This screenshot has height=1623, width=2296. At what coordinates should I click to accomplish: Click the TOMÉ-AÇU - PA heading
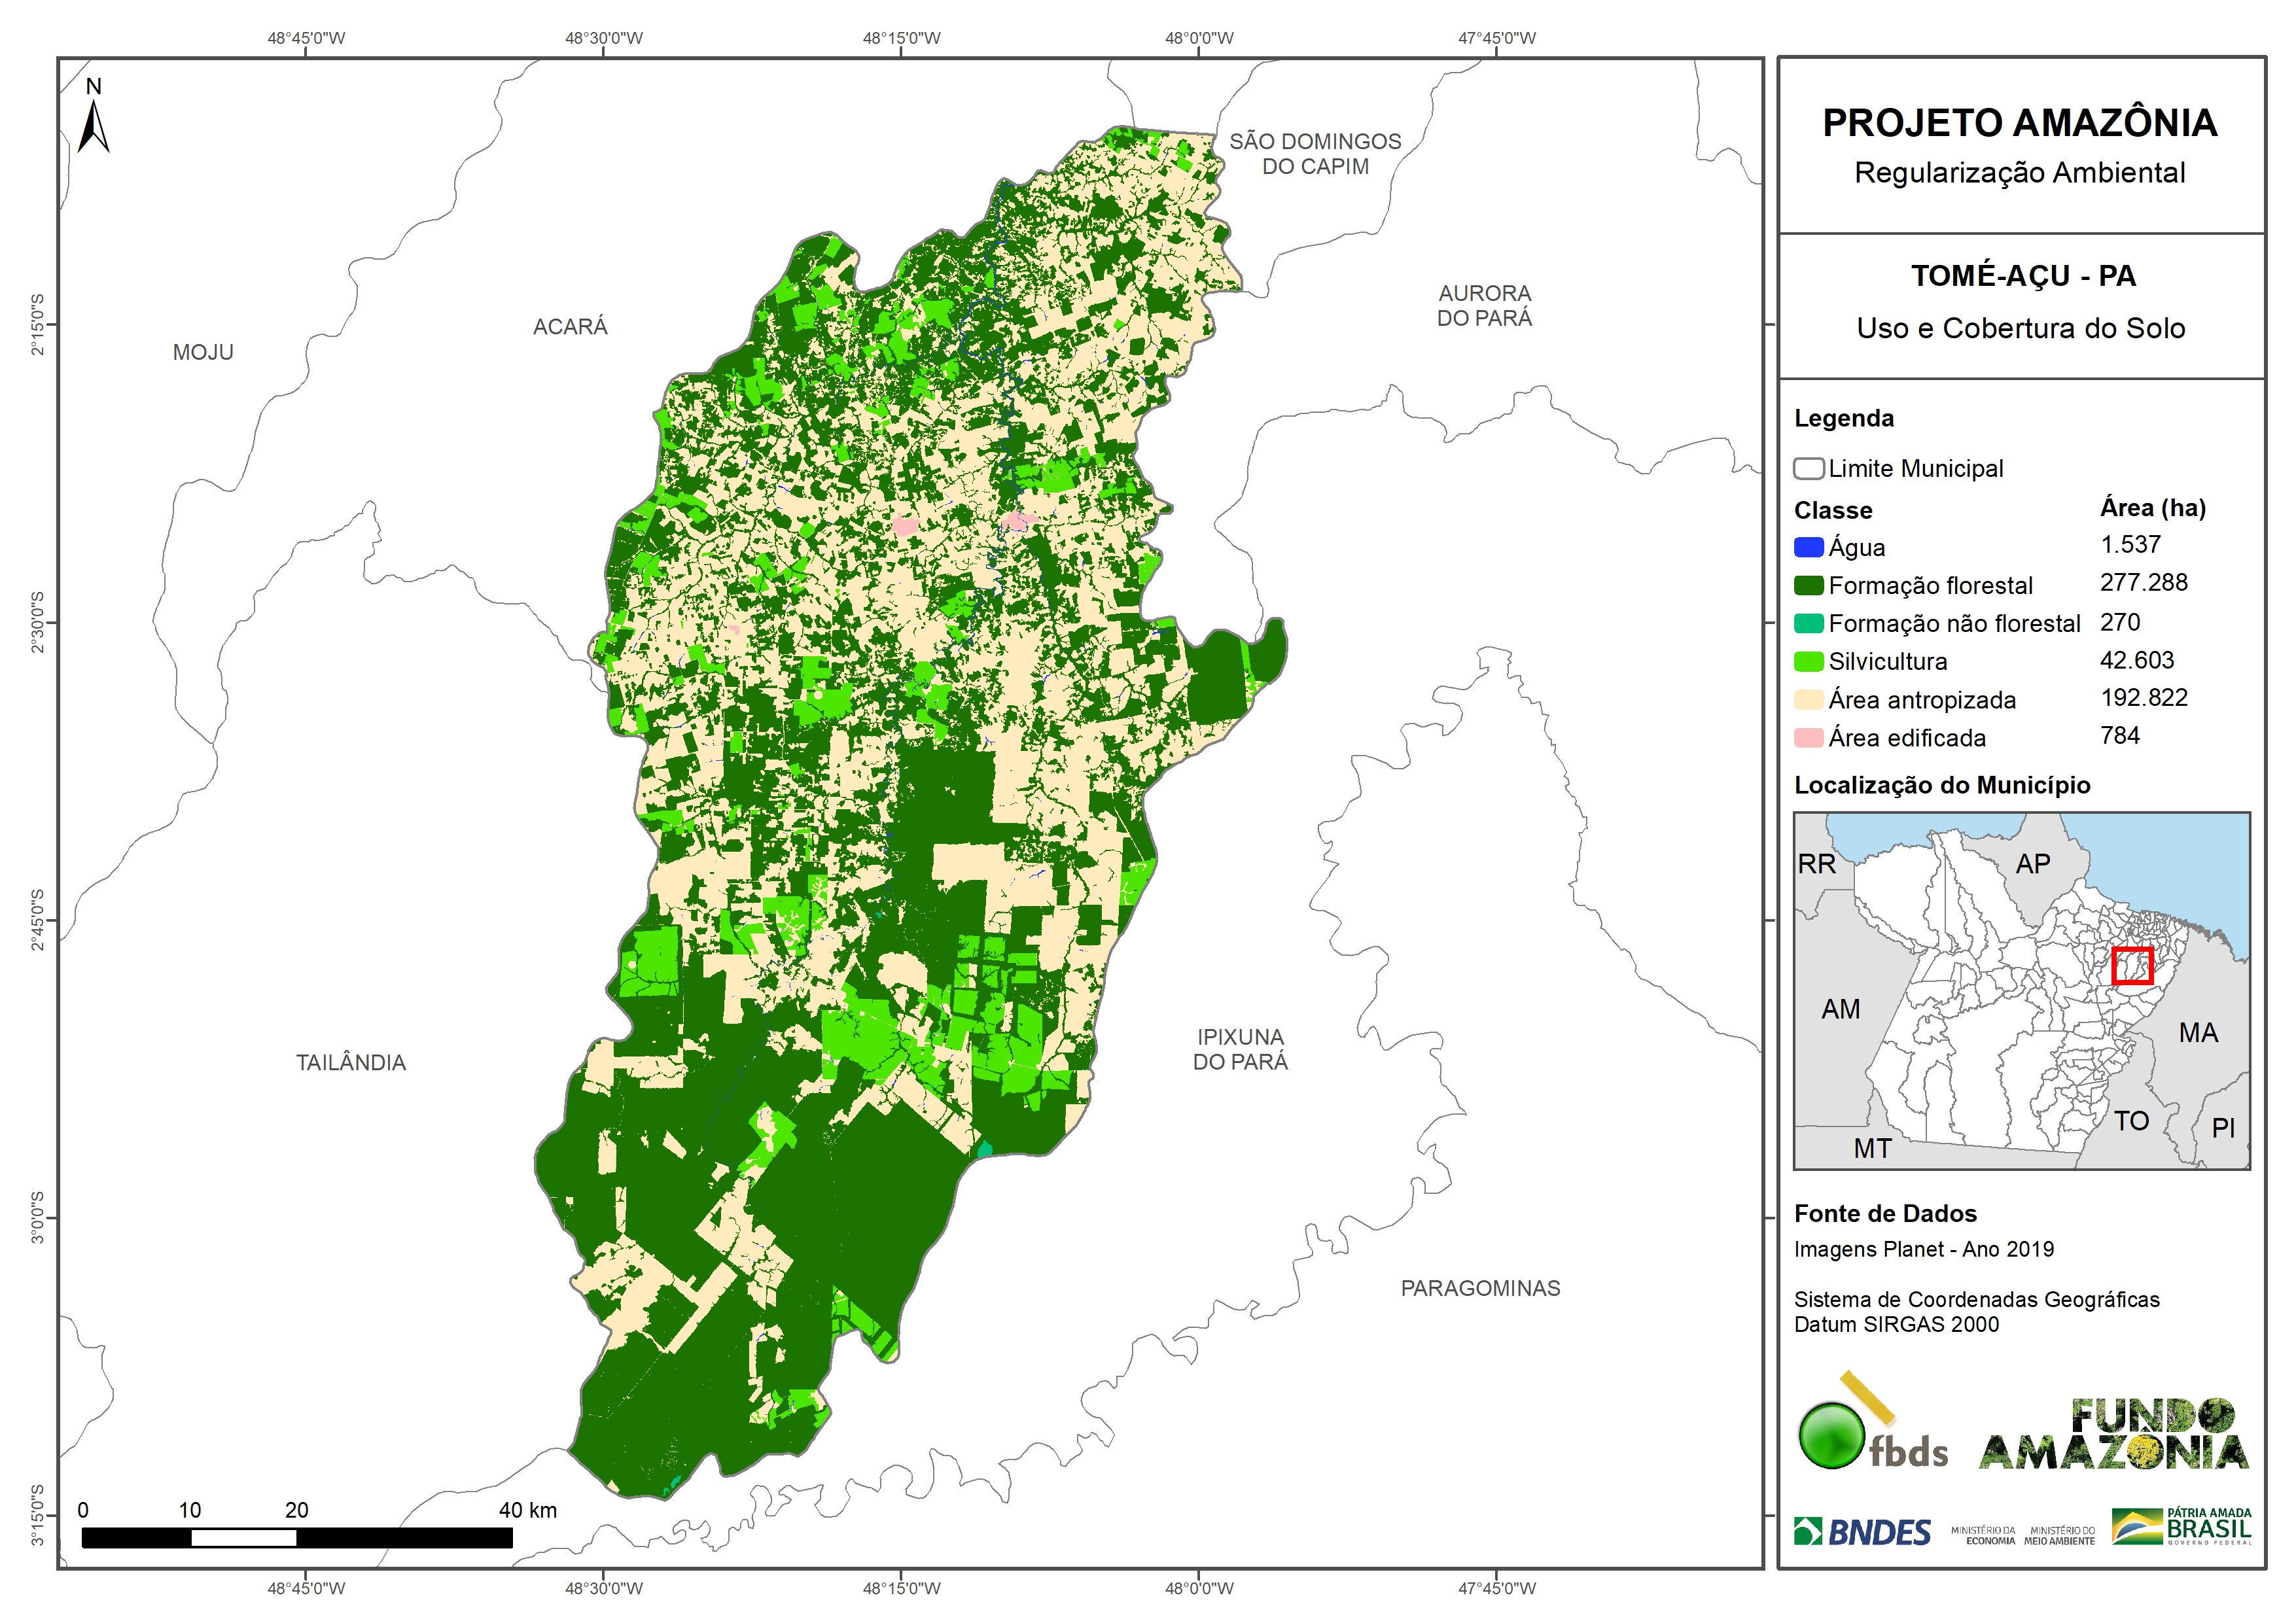[x=2022, y=276]
